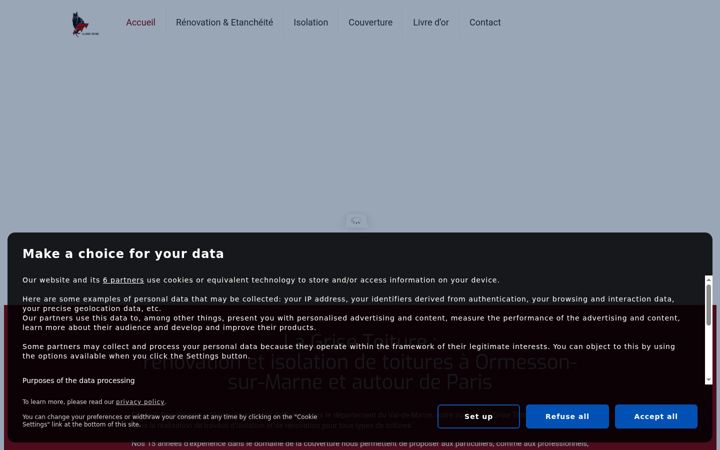Click the loading image placeholder icon

(x=356, y=221)
